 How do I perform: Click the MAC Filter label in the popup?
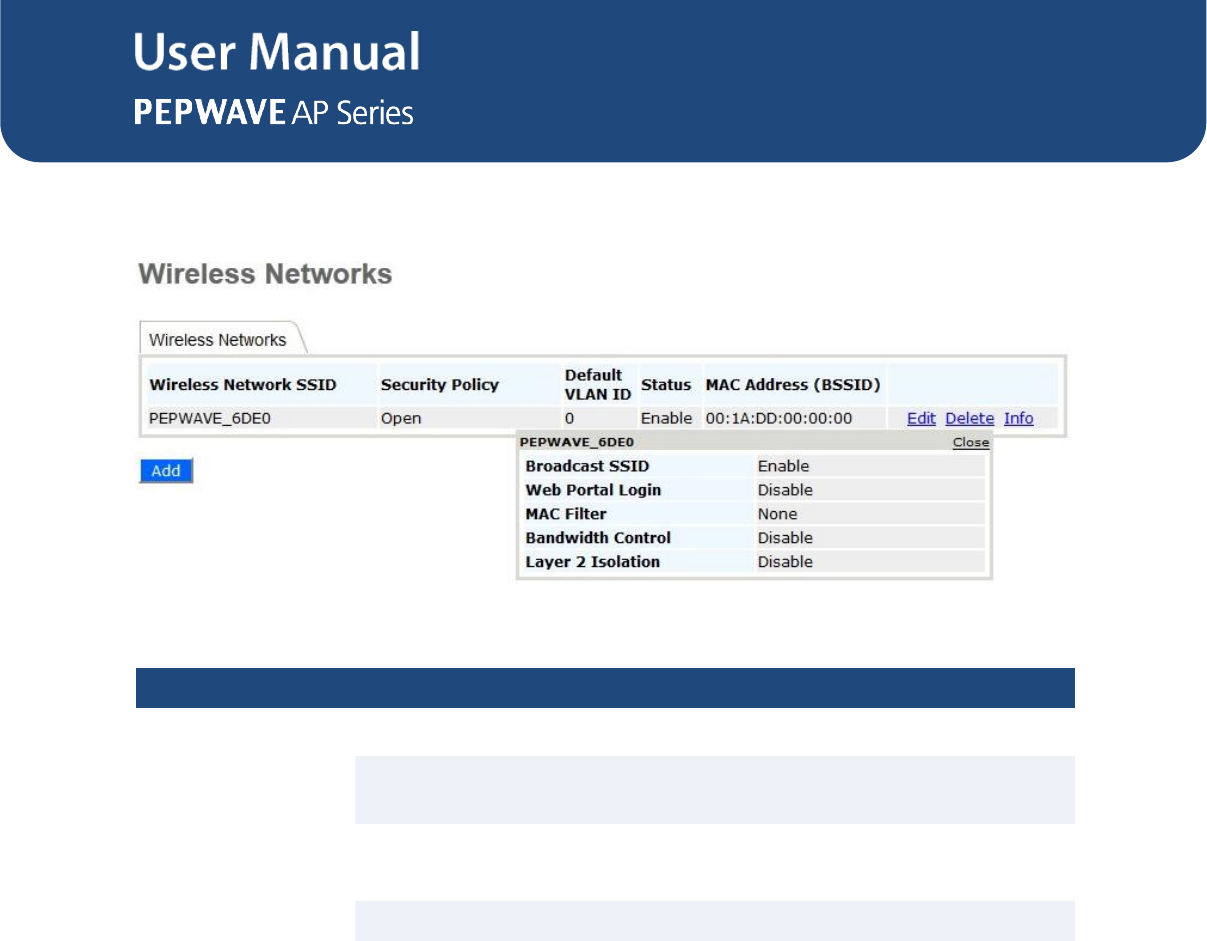566,514
